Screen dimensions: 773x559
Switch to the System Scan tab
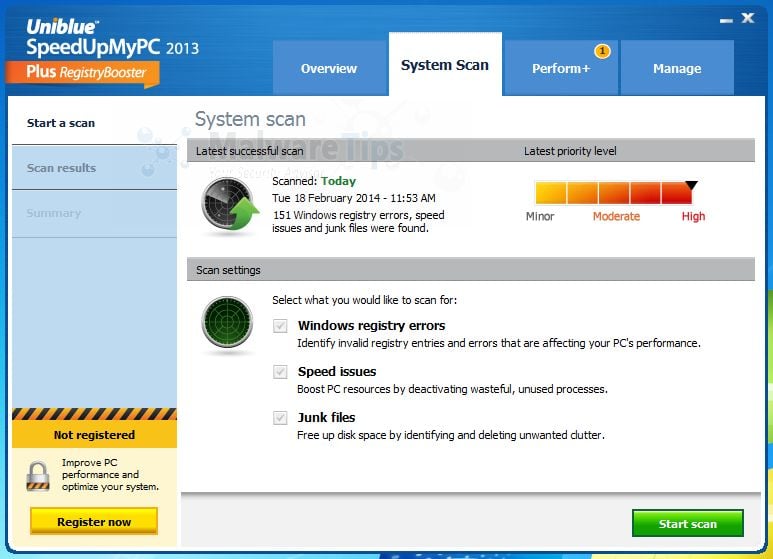[445, 65]
